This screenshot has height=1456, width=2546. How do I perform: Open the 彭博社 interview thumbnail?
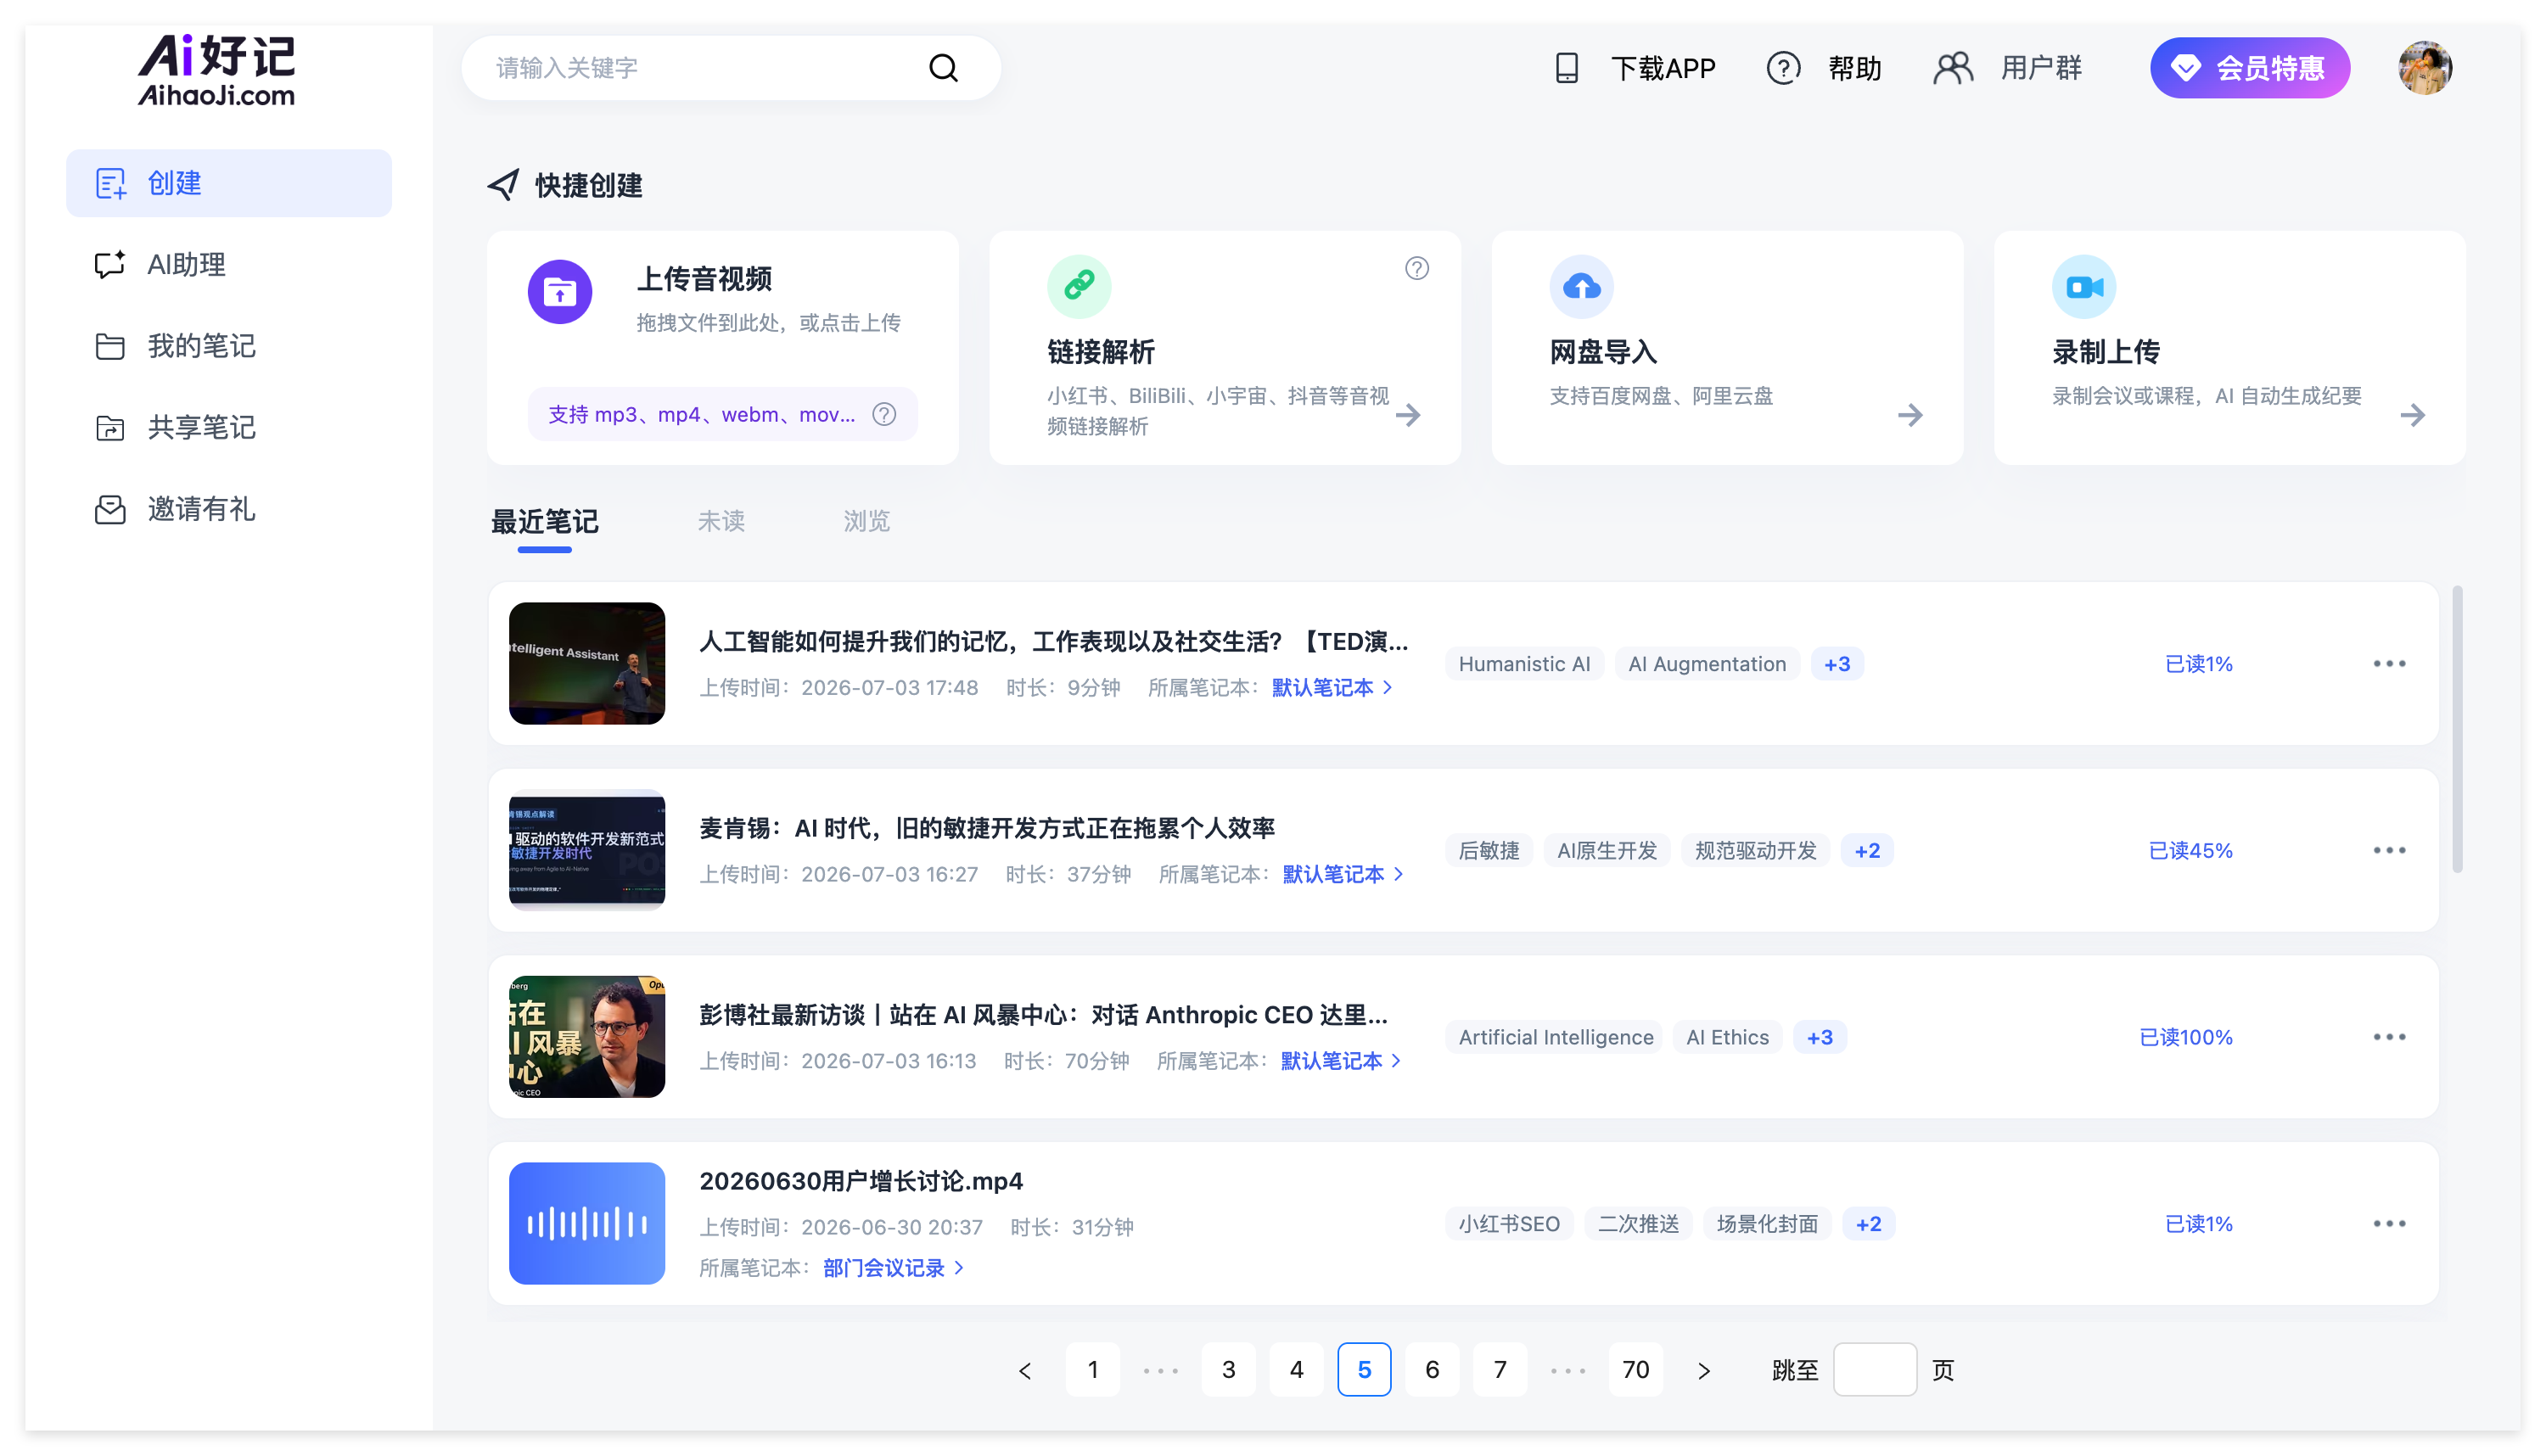coord(587,1037)
